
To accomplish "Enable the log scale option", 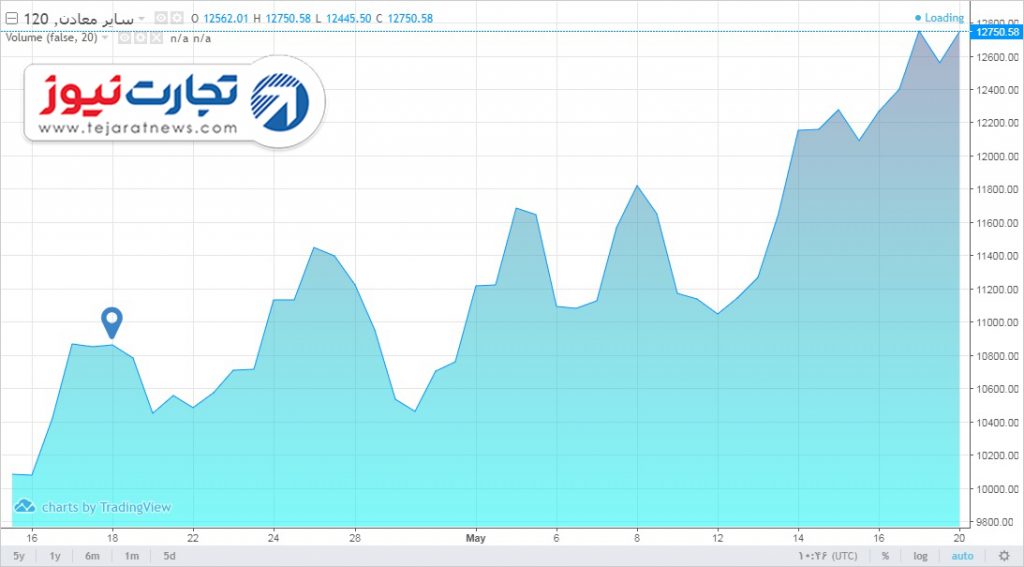I will (x=920, y=556).
